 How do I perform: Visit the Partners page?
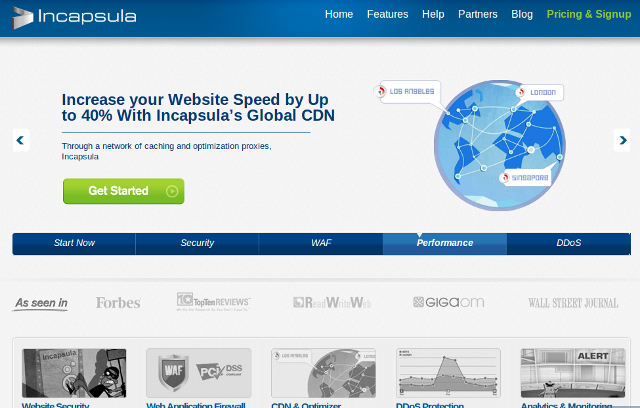(478, 15)
